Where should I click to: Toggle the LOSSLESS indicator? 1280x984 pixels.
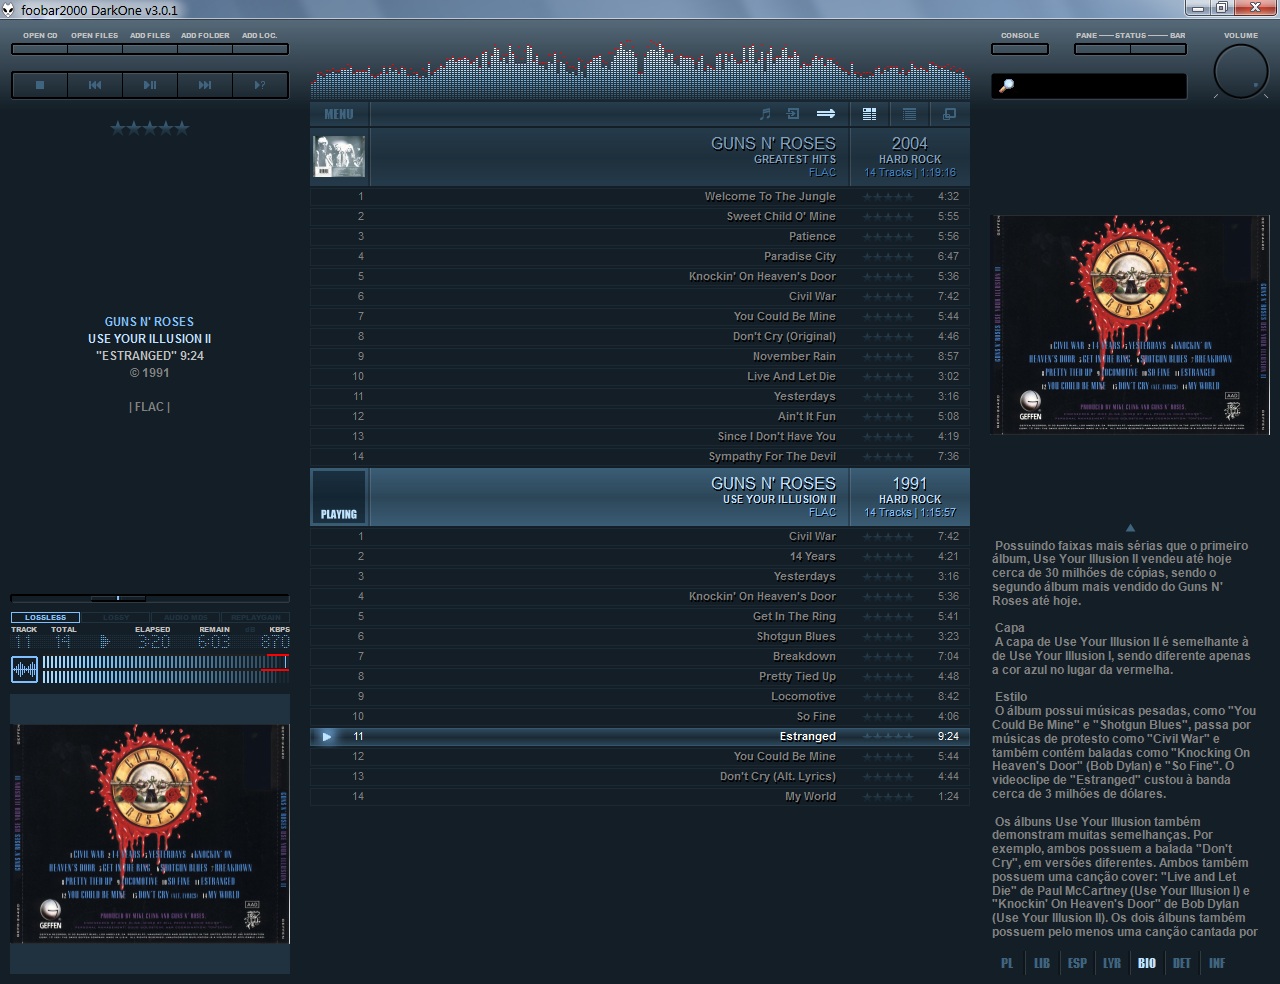(x=45, y=618)
